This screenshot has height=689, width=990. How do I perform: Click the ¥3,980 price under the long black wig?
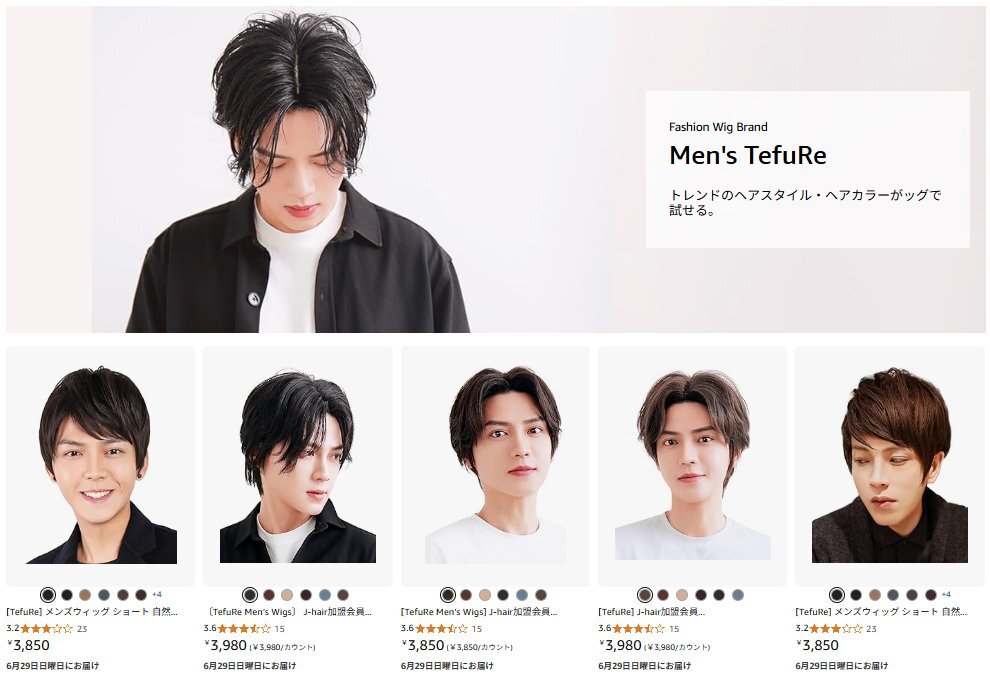[228, 645]
